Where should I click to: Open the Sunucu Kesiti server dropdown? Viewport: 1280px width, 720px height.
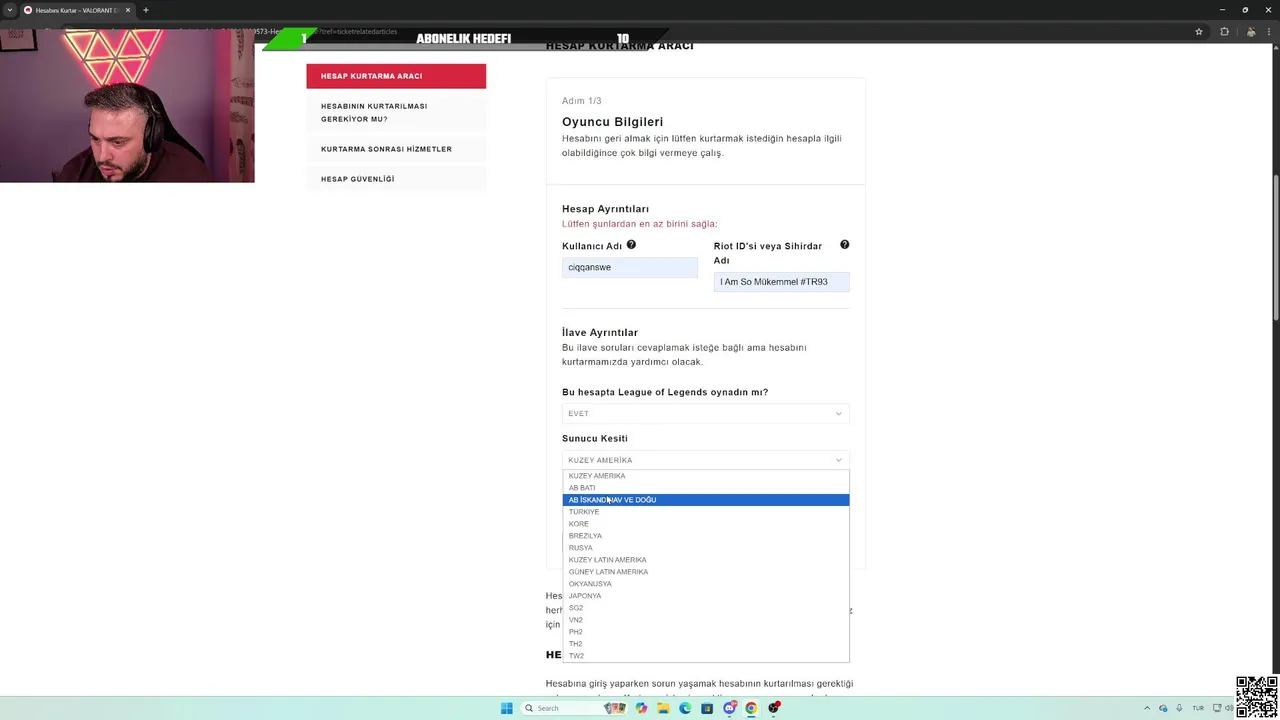click(705, 460)
